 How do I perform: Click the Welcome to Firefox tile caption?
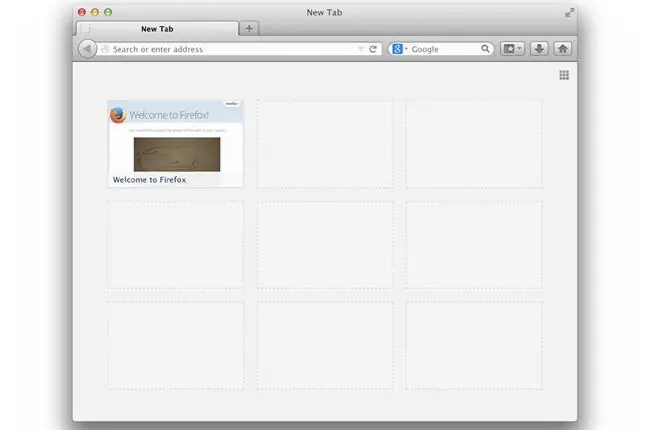click(149, 180)
